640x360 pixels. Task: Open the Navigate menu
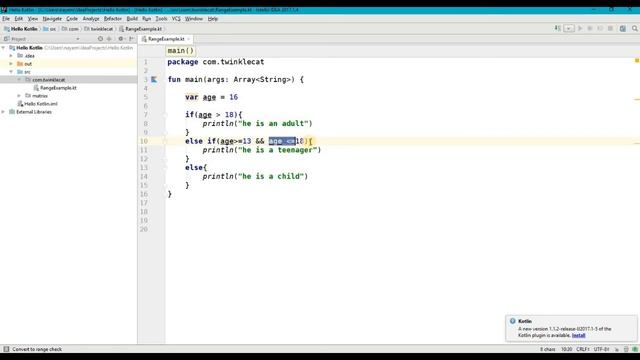pos(52,19)
